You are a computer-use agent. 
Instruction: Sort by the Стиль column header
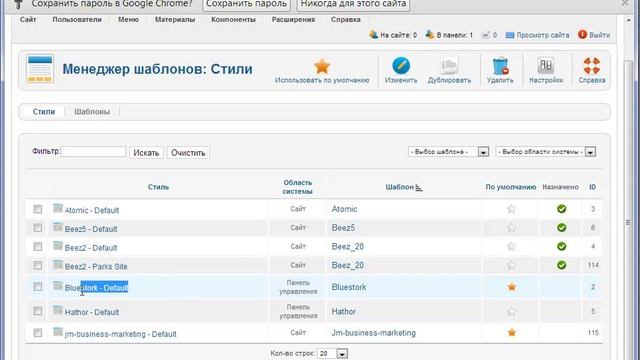coord(158,187)
